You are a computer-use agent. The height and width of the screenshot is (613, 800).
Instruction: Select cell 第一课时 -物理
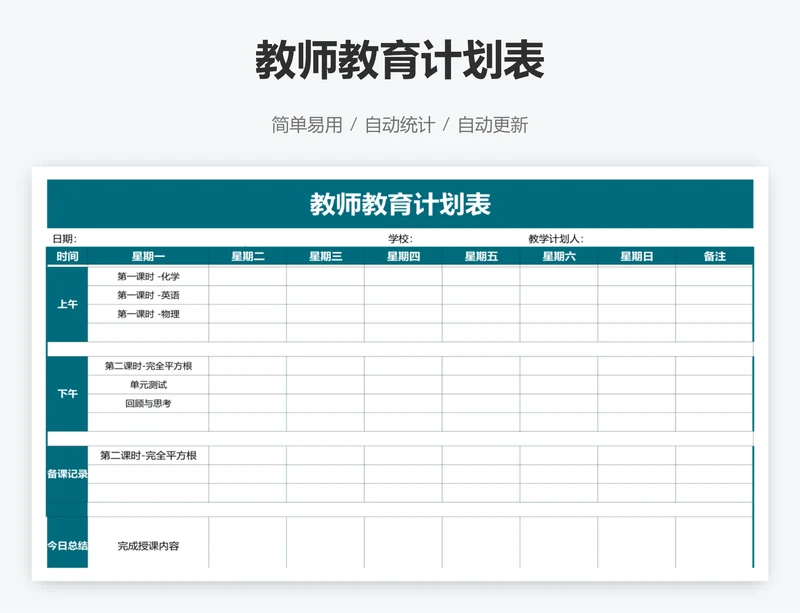coord(148,314)
